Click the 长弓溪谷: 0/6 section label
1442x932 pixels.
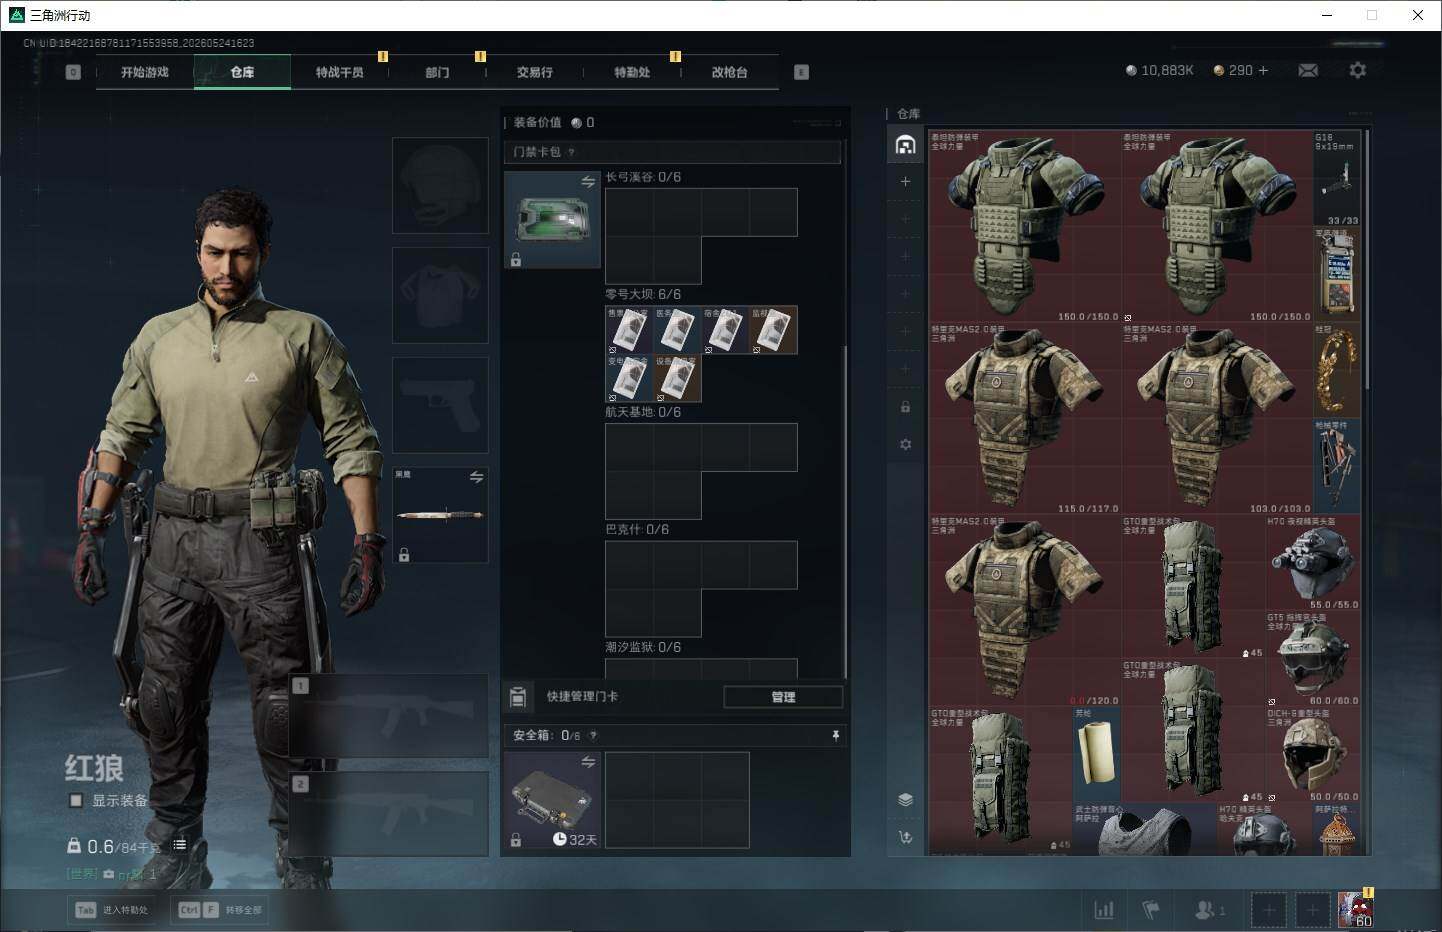coord(643,177)
